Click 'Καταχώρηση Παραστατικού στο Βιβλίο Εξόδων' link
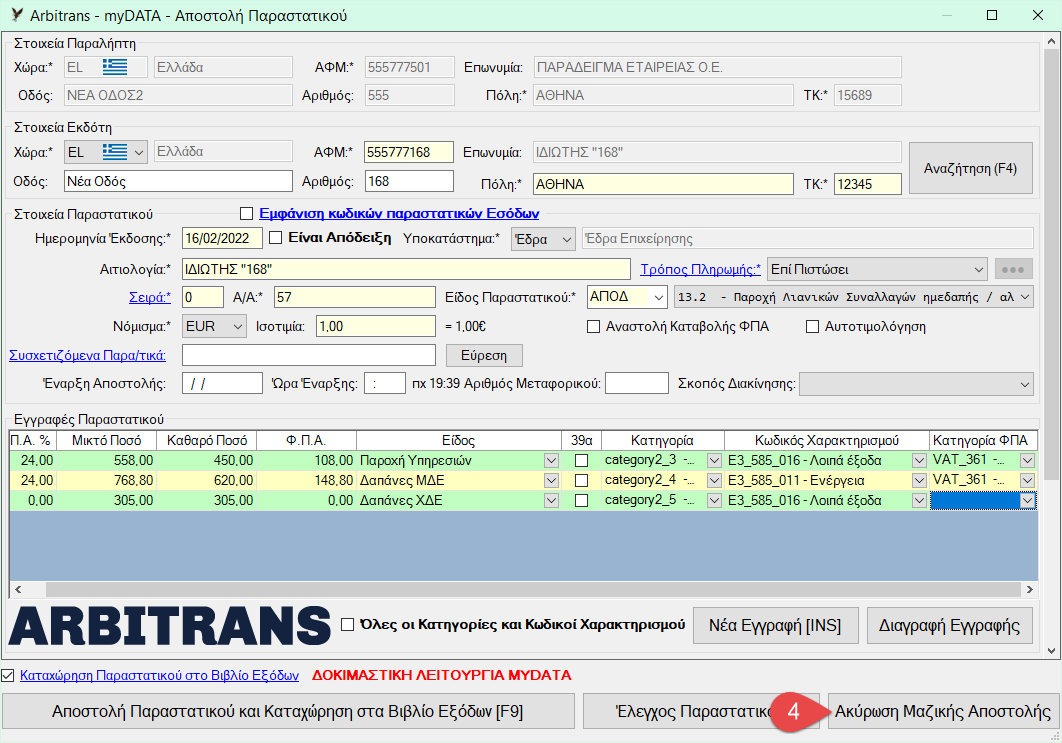Viewport: 1062px width, 743px height. (x=159, y=675)
